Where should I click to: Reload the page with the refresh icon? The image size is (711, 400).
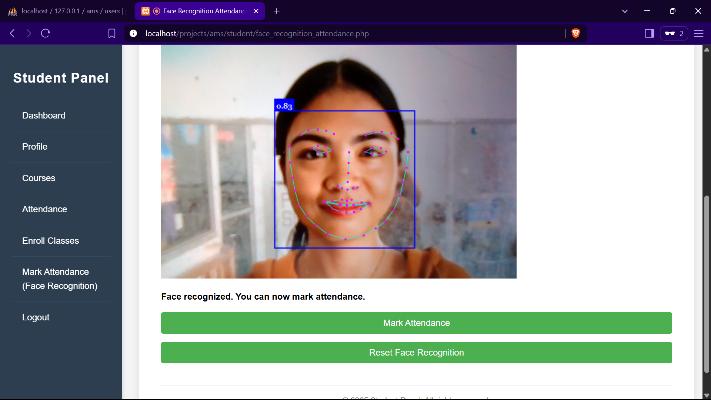point(45,33)
